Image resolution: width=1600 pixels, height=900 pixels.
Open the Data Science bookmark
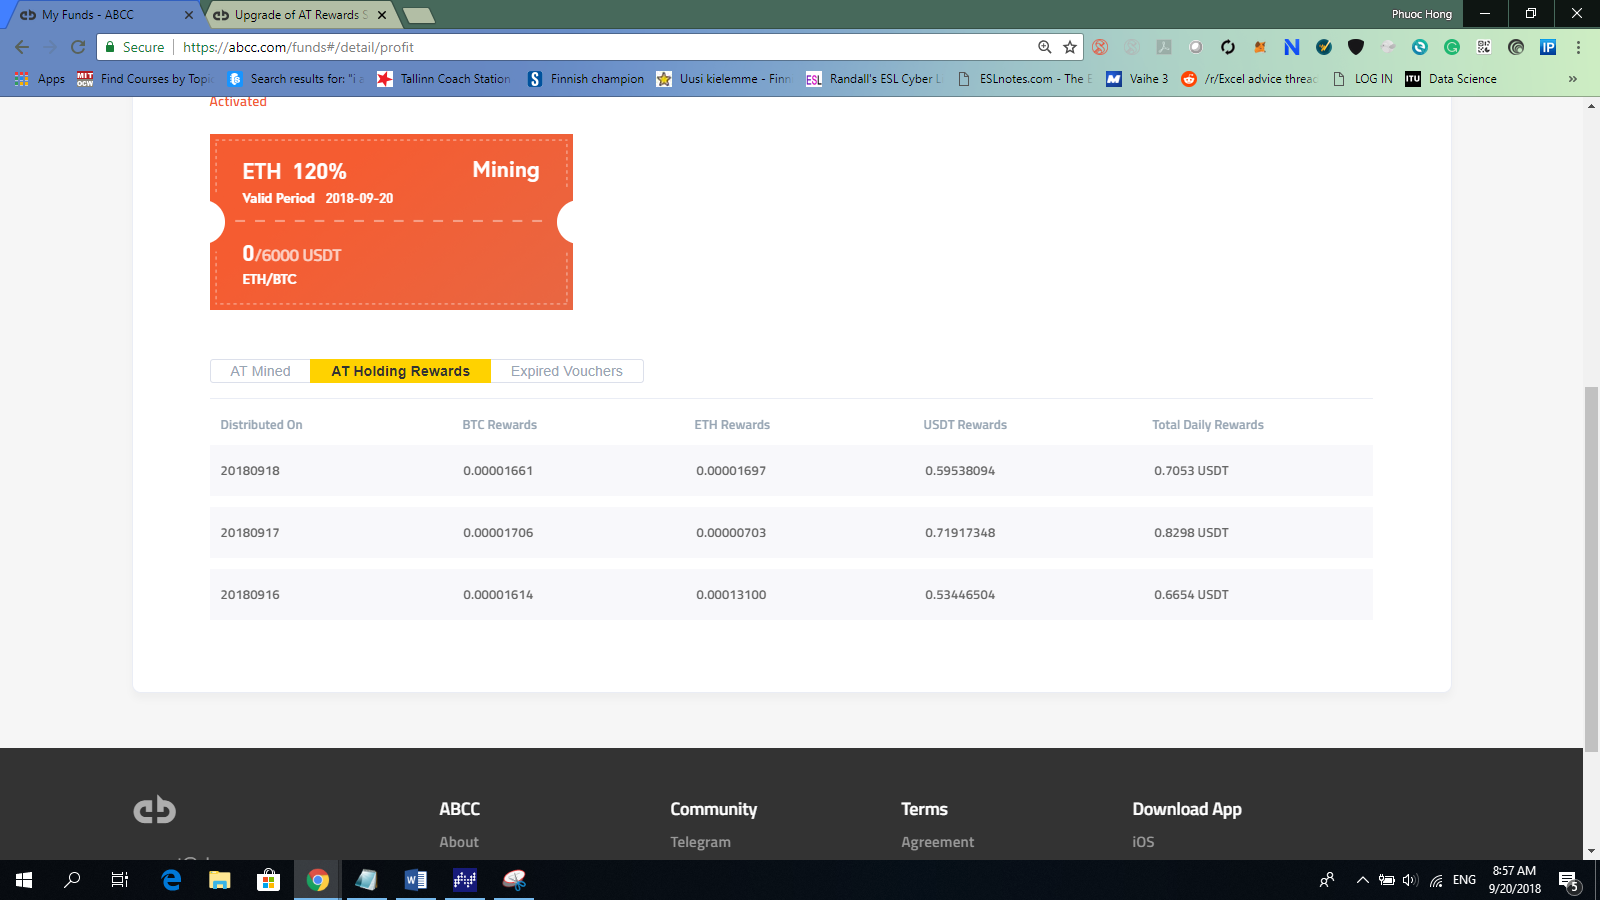click(x=1451, y=79)
